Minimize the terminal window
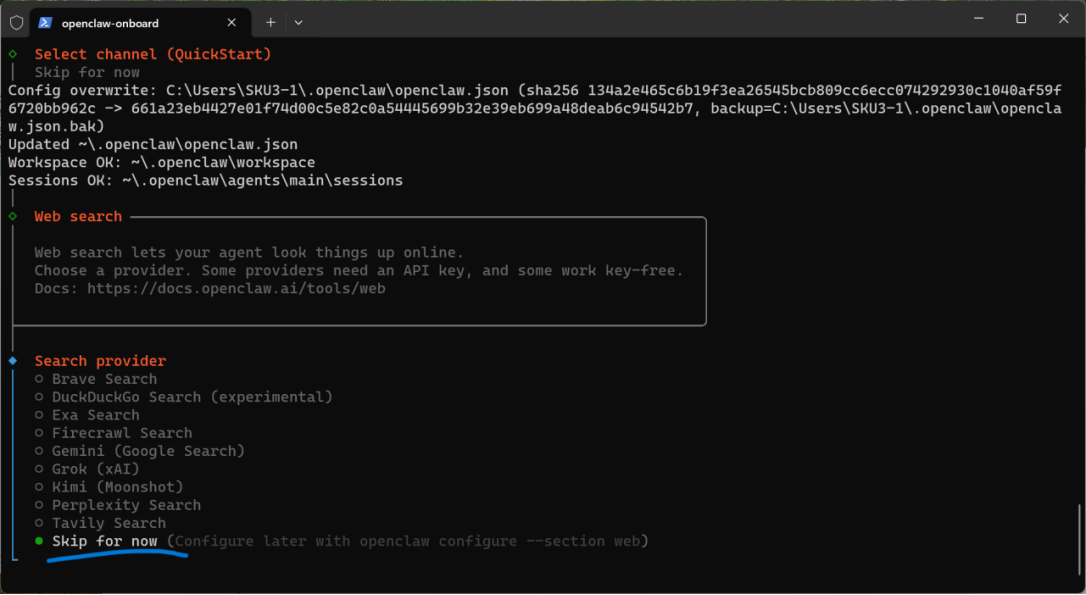The image size is (1086, 595). coord(975,19)
